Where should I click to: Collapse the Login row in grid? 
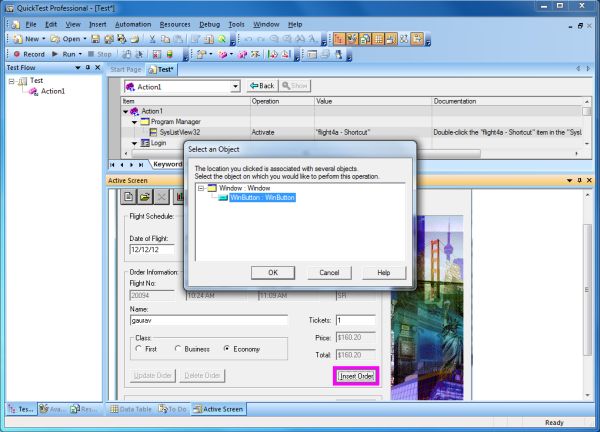pos(134,143)
